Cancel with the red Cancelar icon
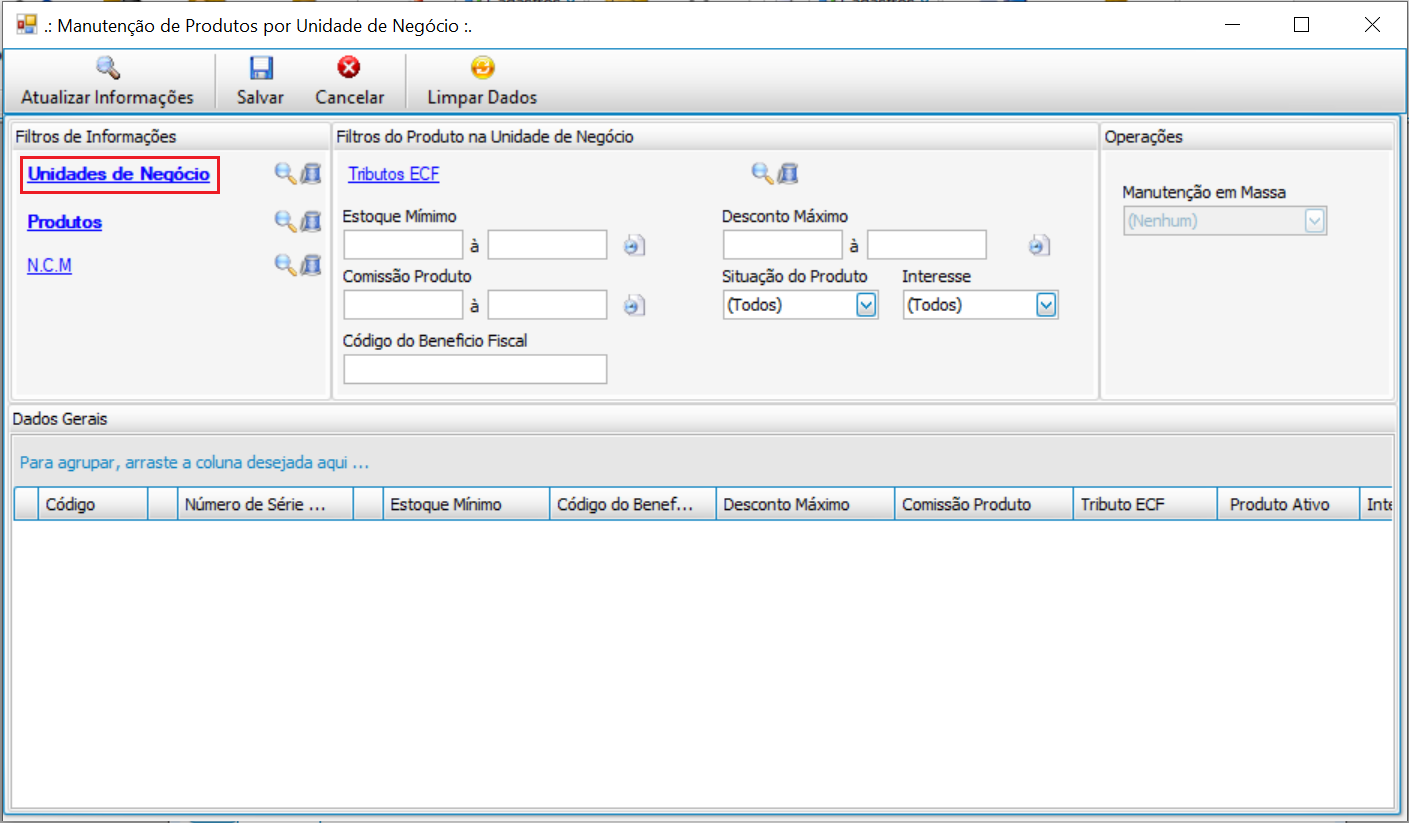 click(349, 69)
